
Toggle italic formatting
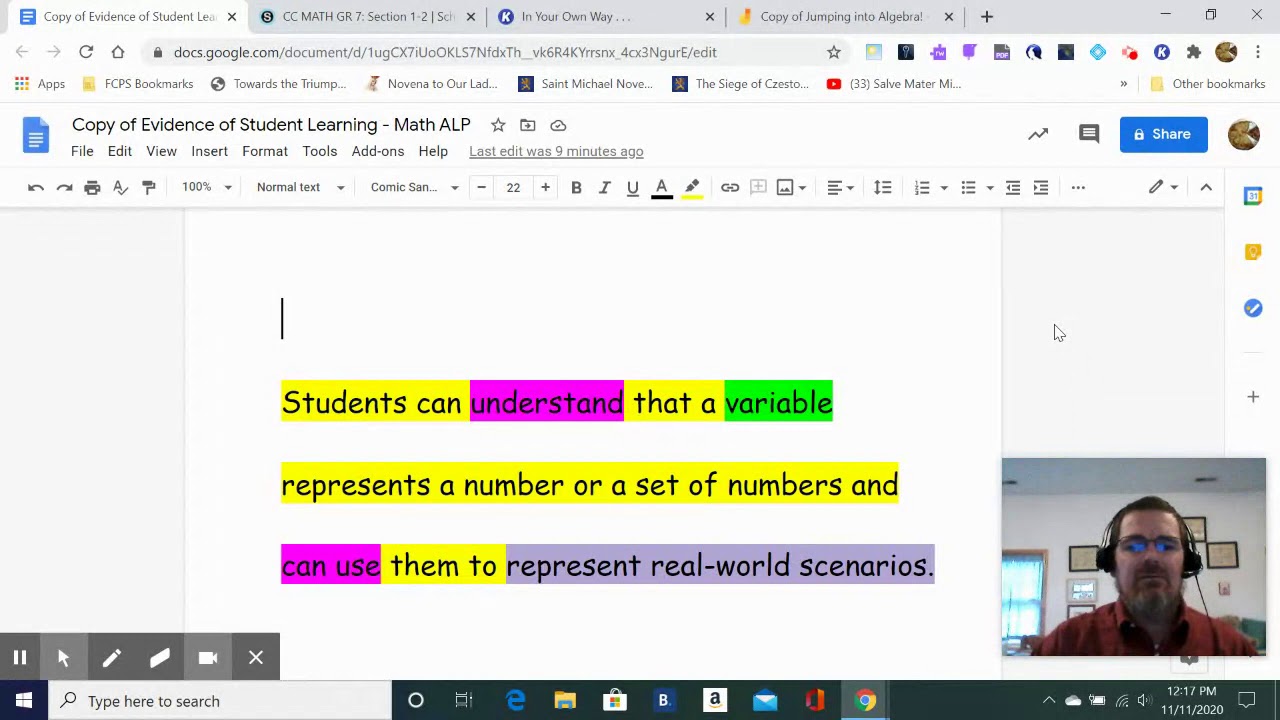point(604,187)
